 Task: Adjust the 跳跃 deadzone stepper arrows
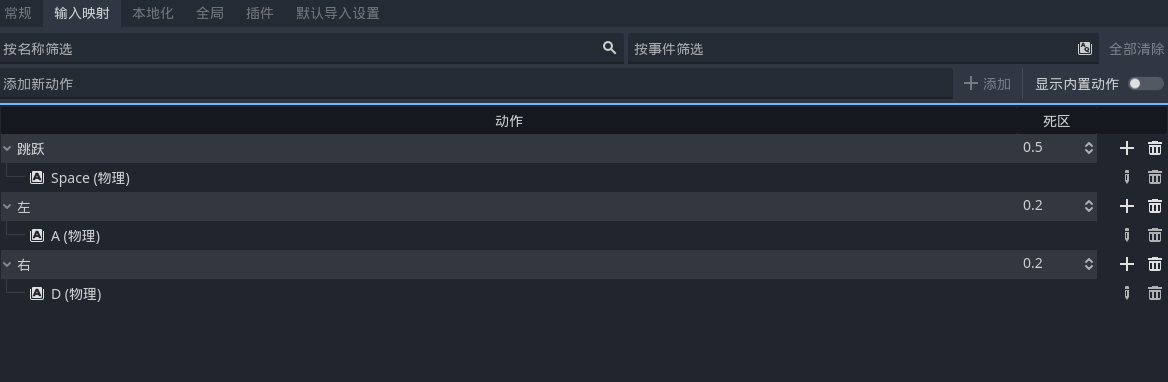[1088, 148]
